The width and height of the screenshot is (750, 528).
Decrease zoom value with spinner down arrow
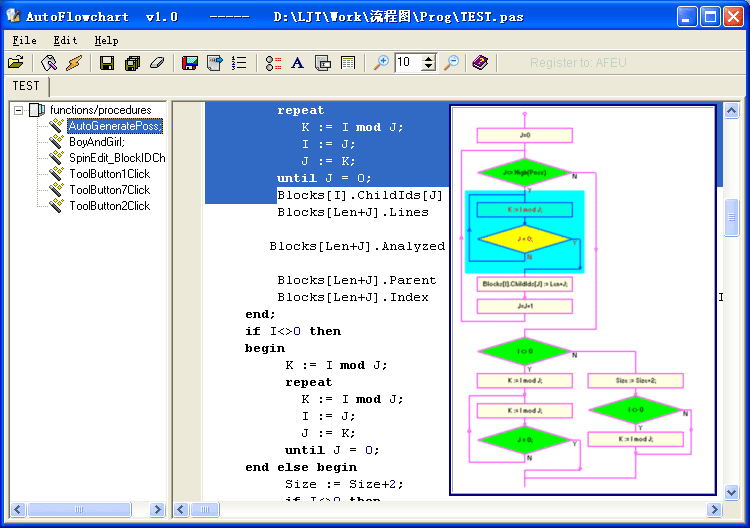[x=429, y=67]
